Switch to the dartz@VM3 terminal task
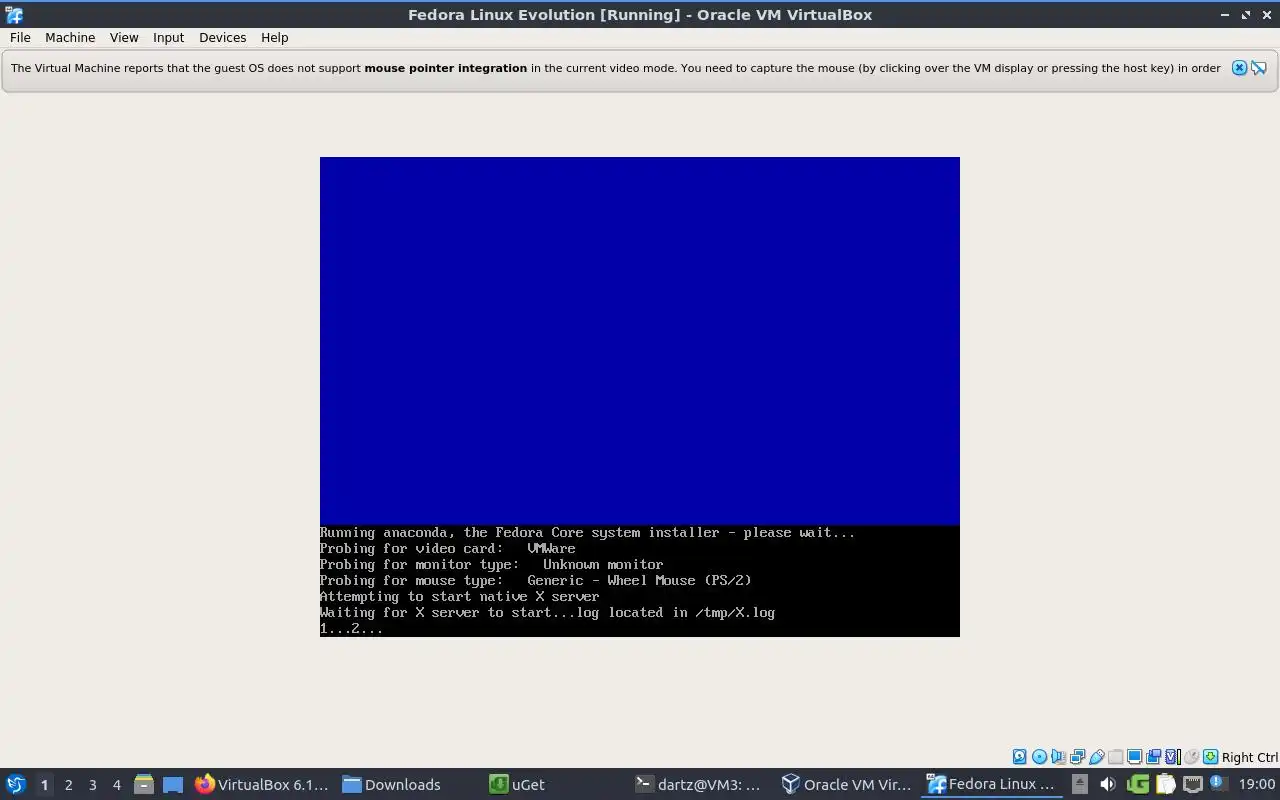Viewport: 1280px width, 800px height. tap(698, 784)
